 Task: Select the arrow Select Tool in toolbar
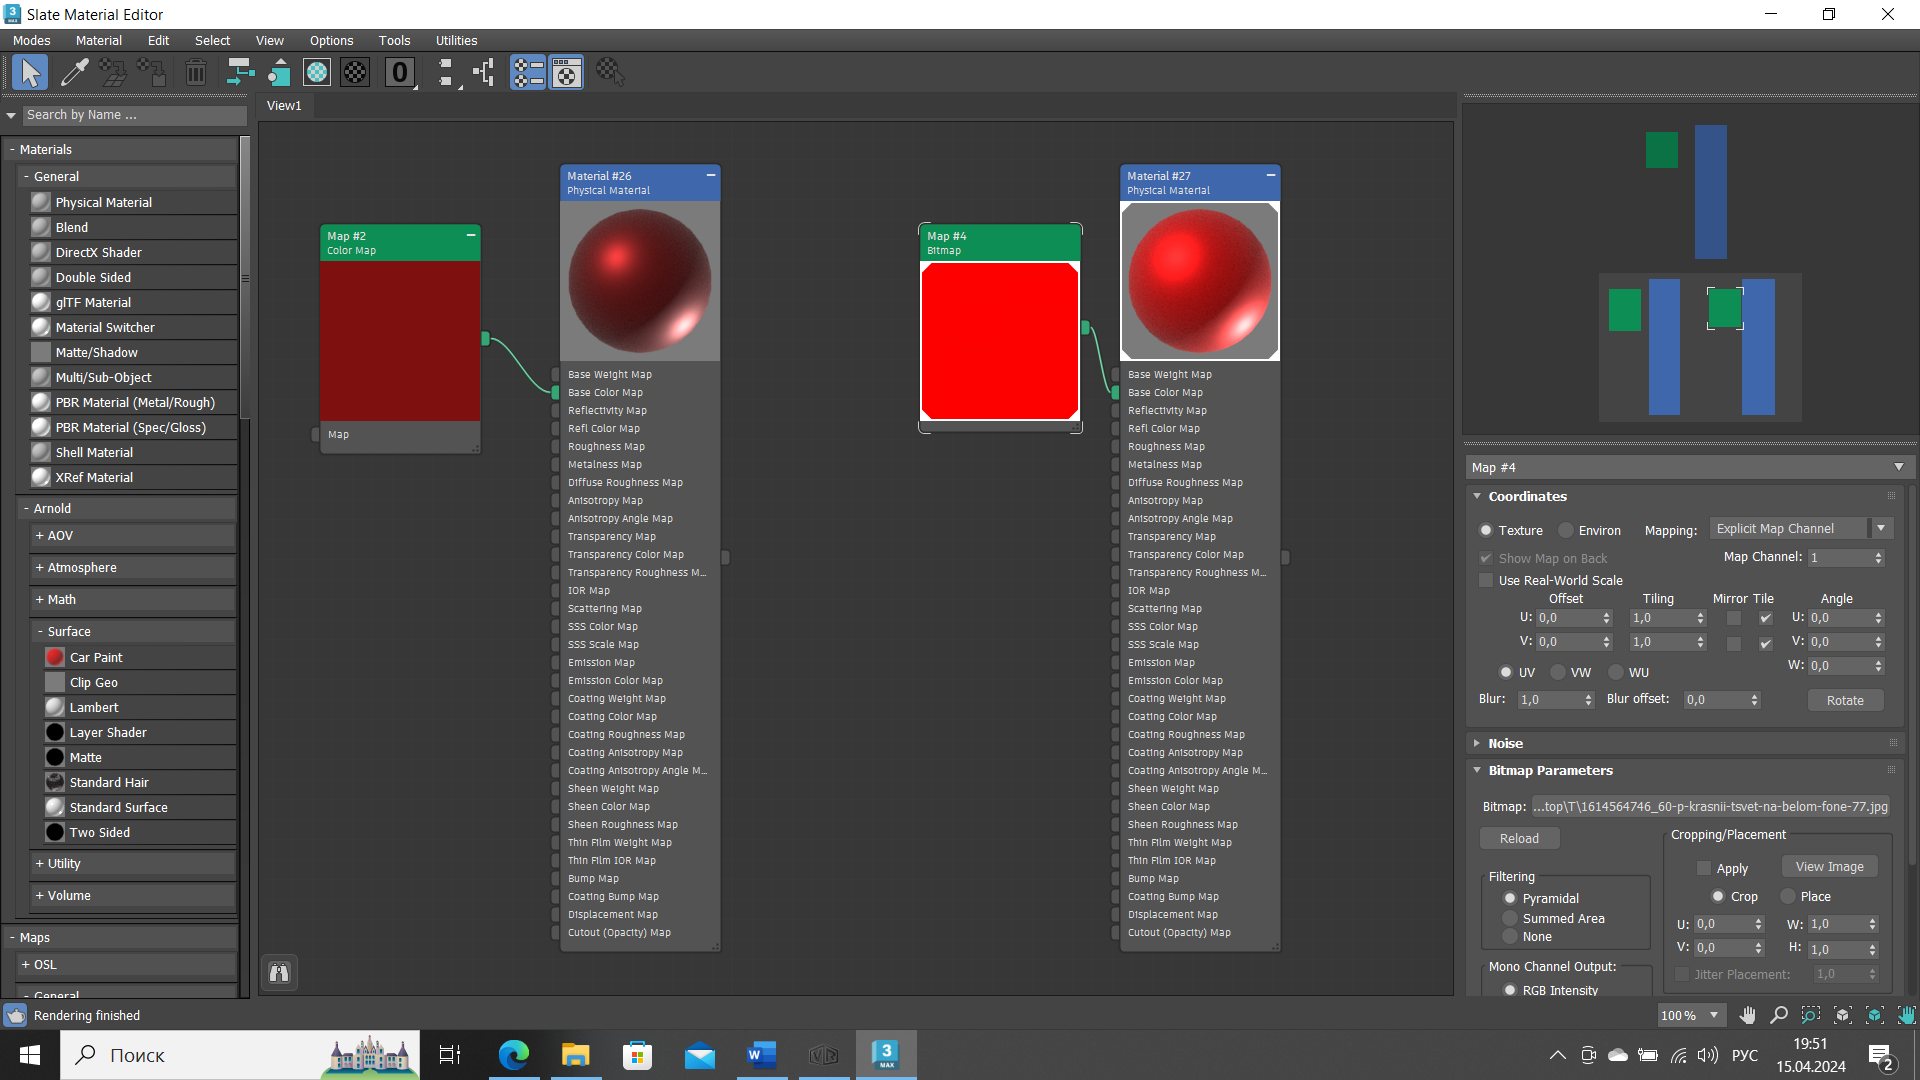pos(30,72)
